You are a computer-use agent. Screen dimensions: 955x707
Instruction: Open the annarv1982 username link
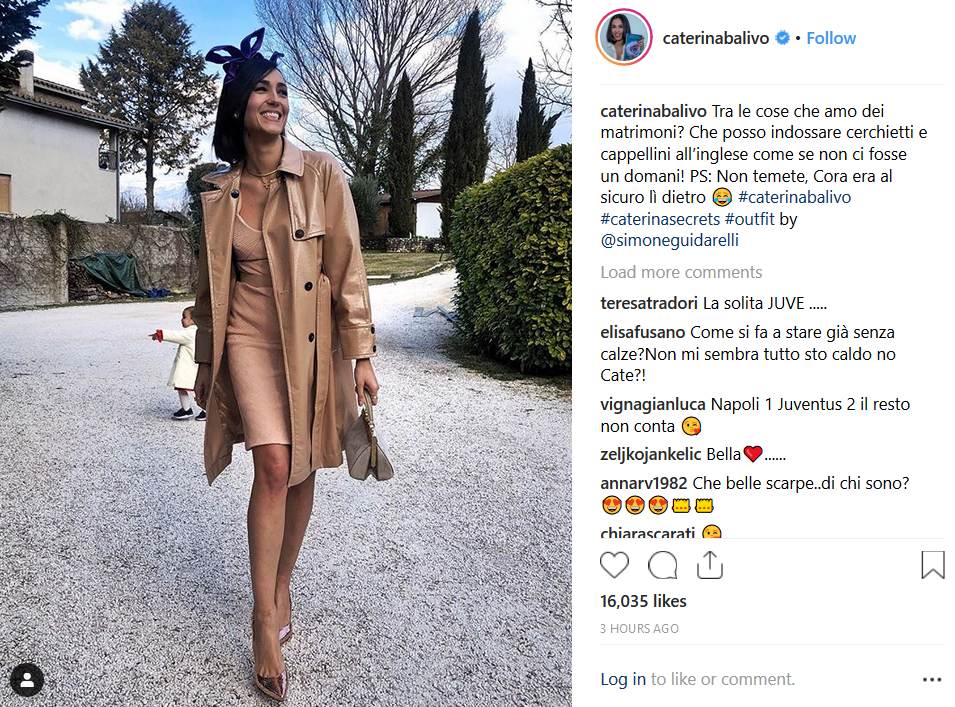pyautogui.click(x=644, y=484)
